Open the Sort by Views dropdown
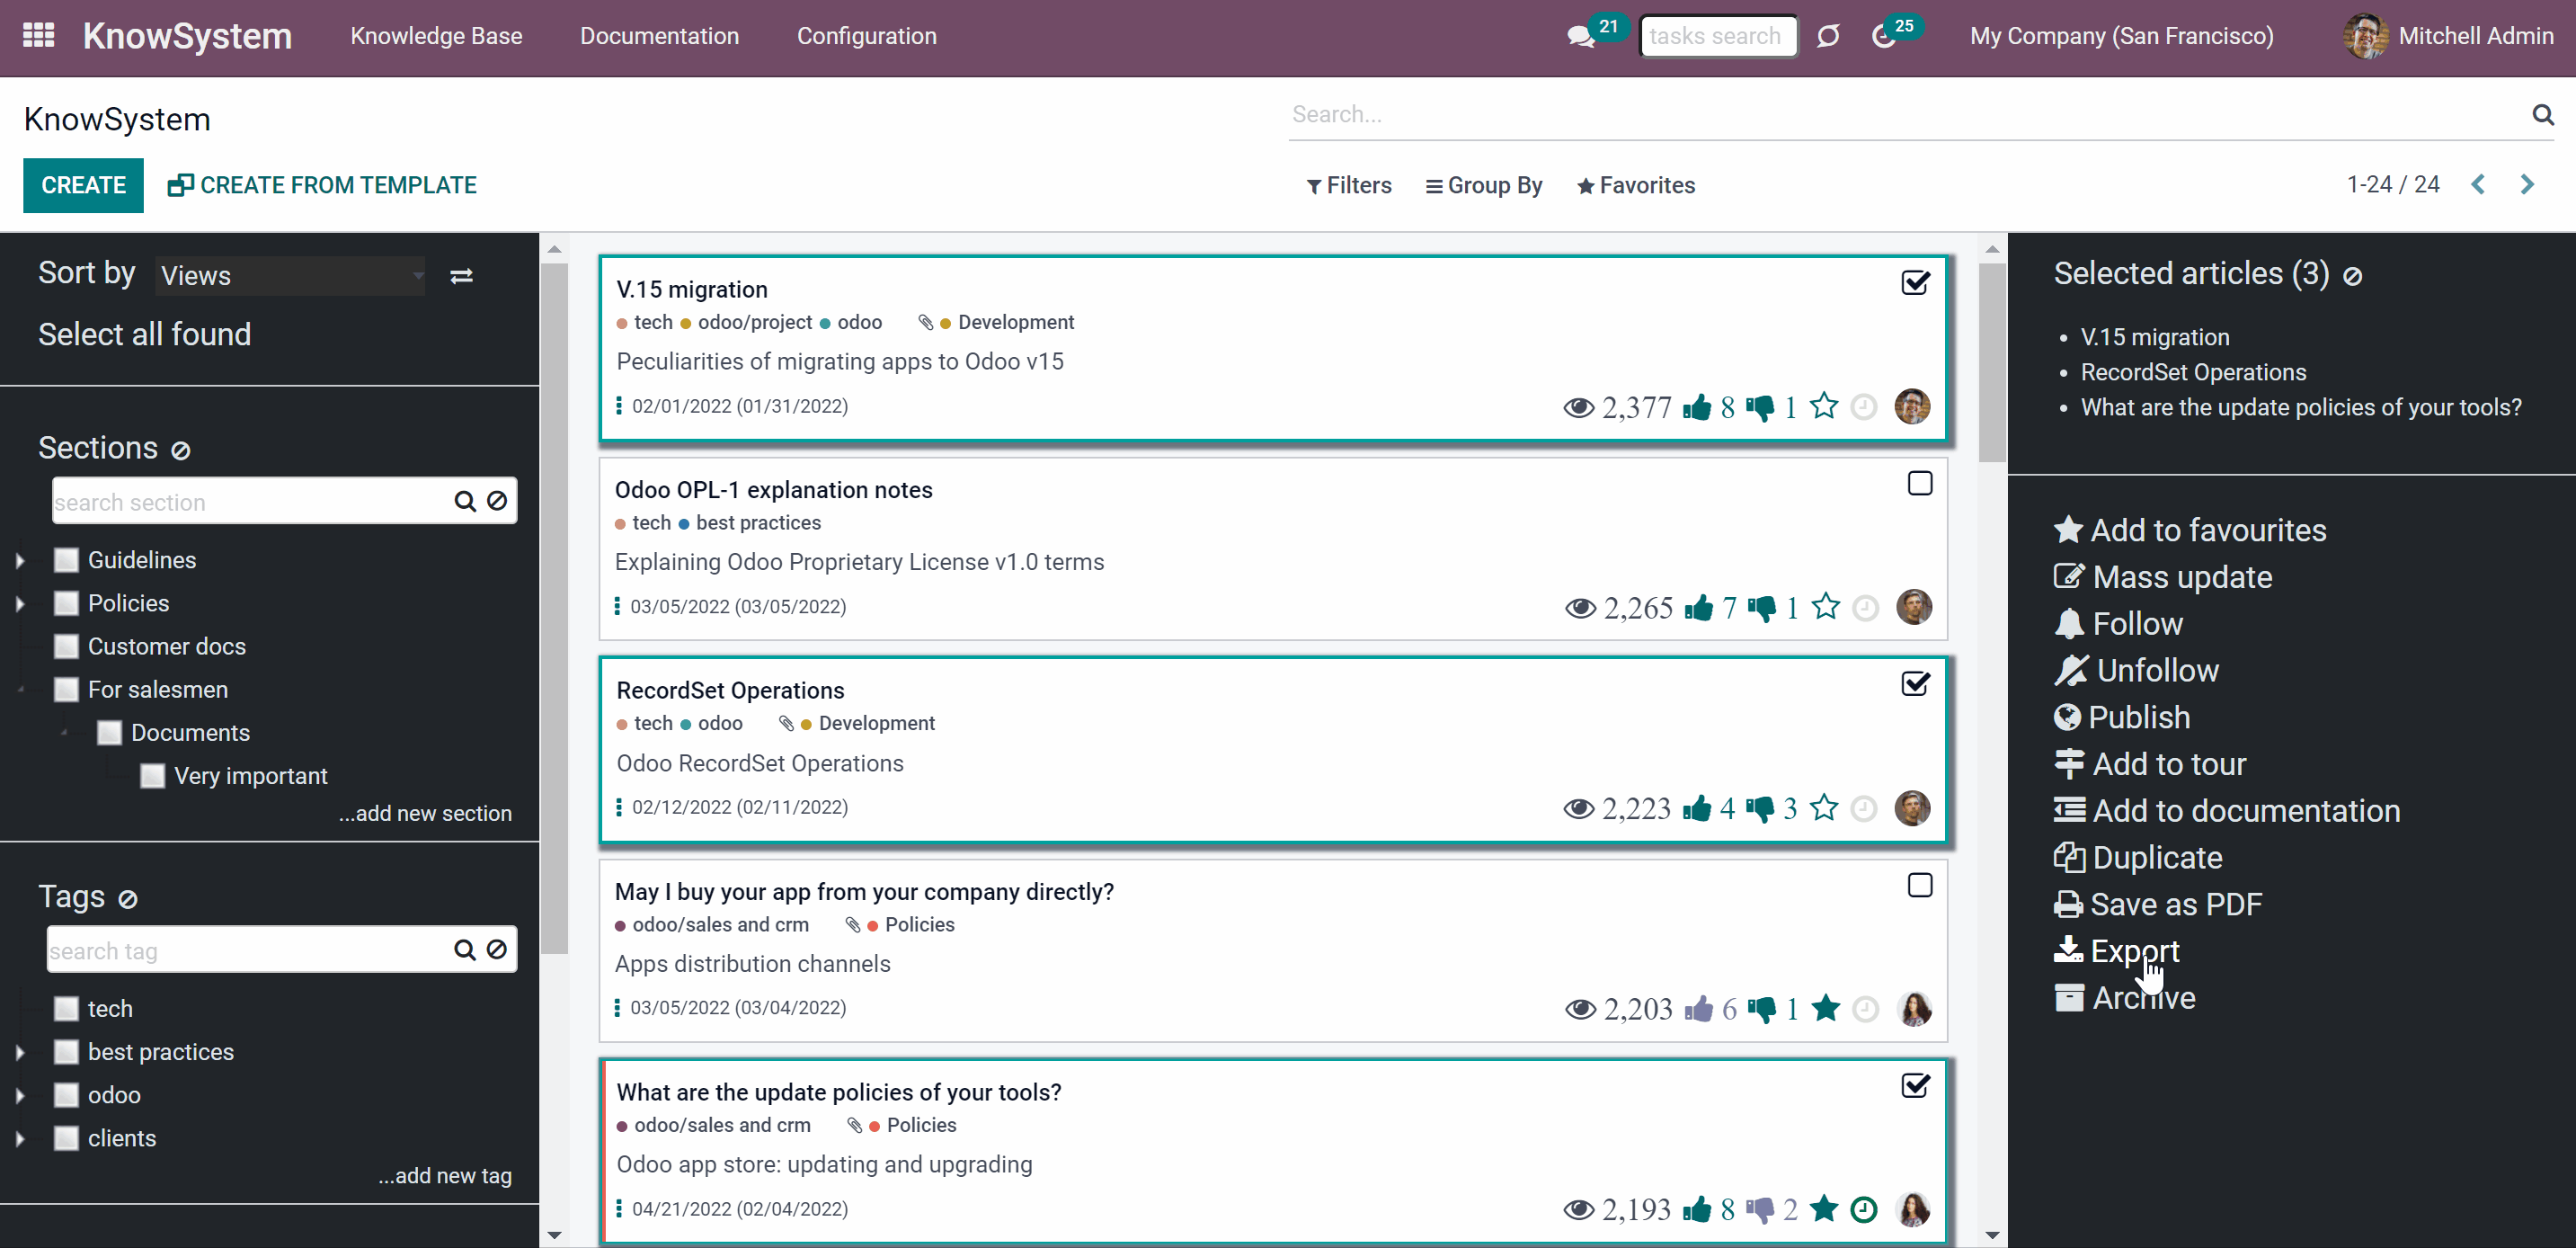 [x=291, y=276]
